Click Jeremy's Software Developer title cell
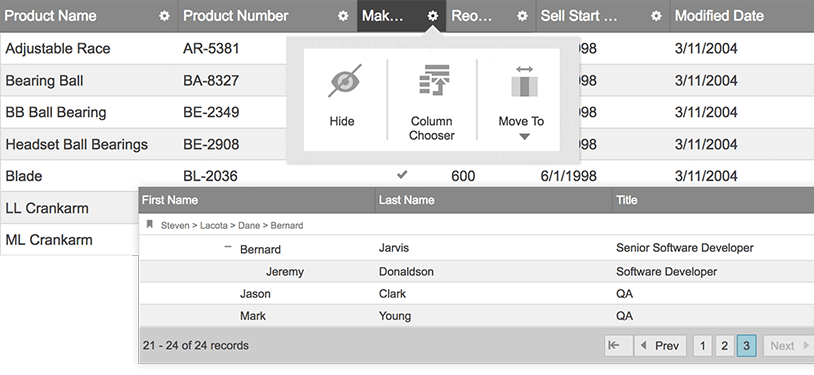814x375 pixels. pos(667,272)
